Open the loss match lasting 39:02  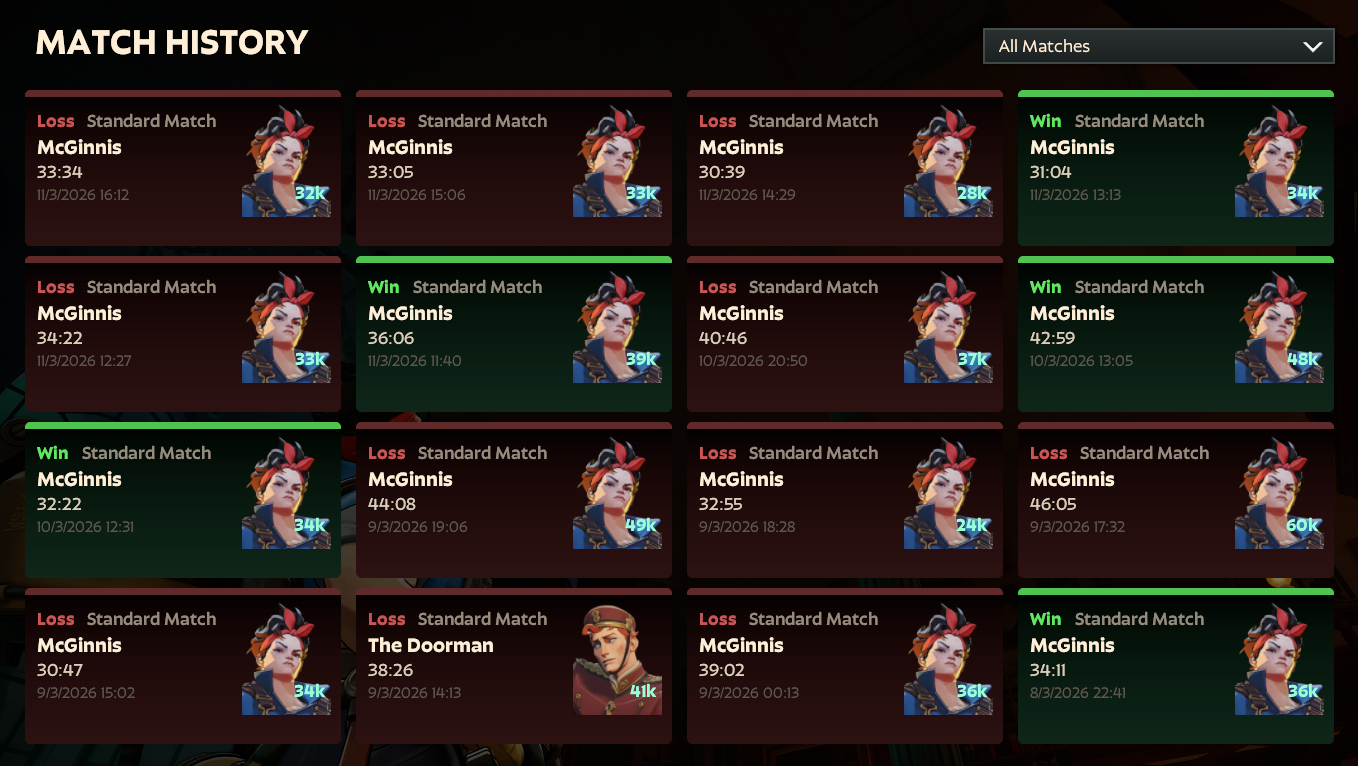pos(845,666)
